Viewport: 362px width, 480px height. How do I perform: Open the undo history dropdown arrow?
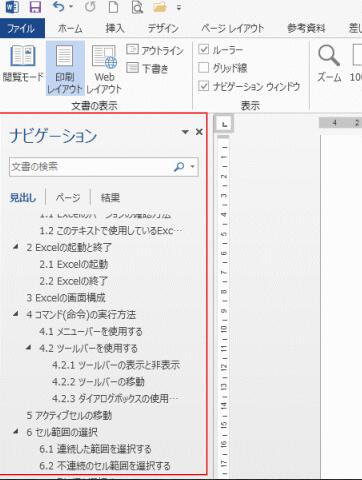[71, 7]
